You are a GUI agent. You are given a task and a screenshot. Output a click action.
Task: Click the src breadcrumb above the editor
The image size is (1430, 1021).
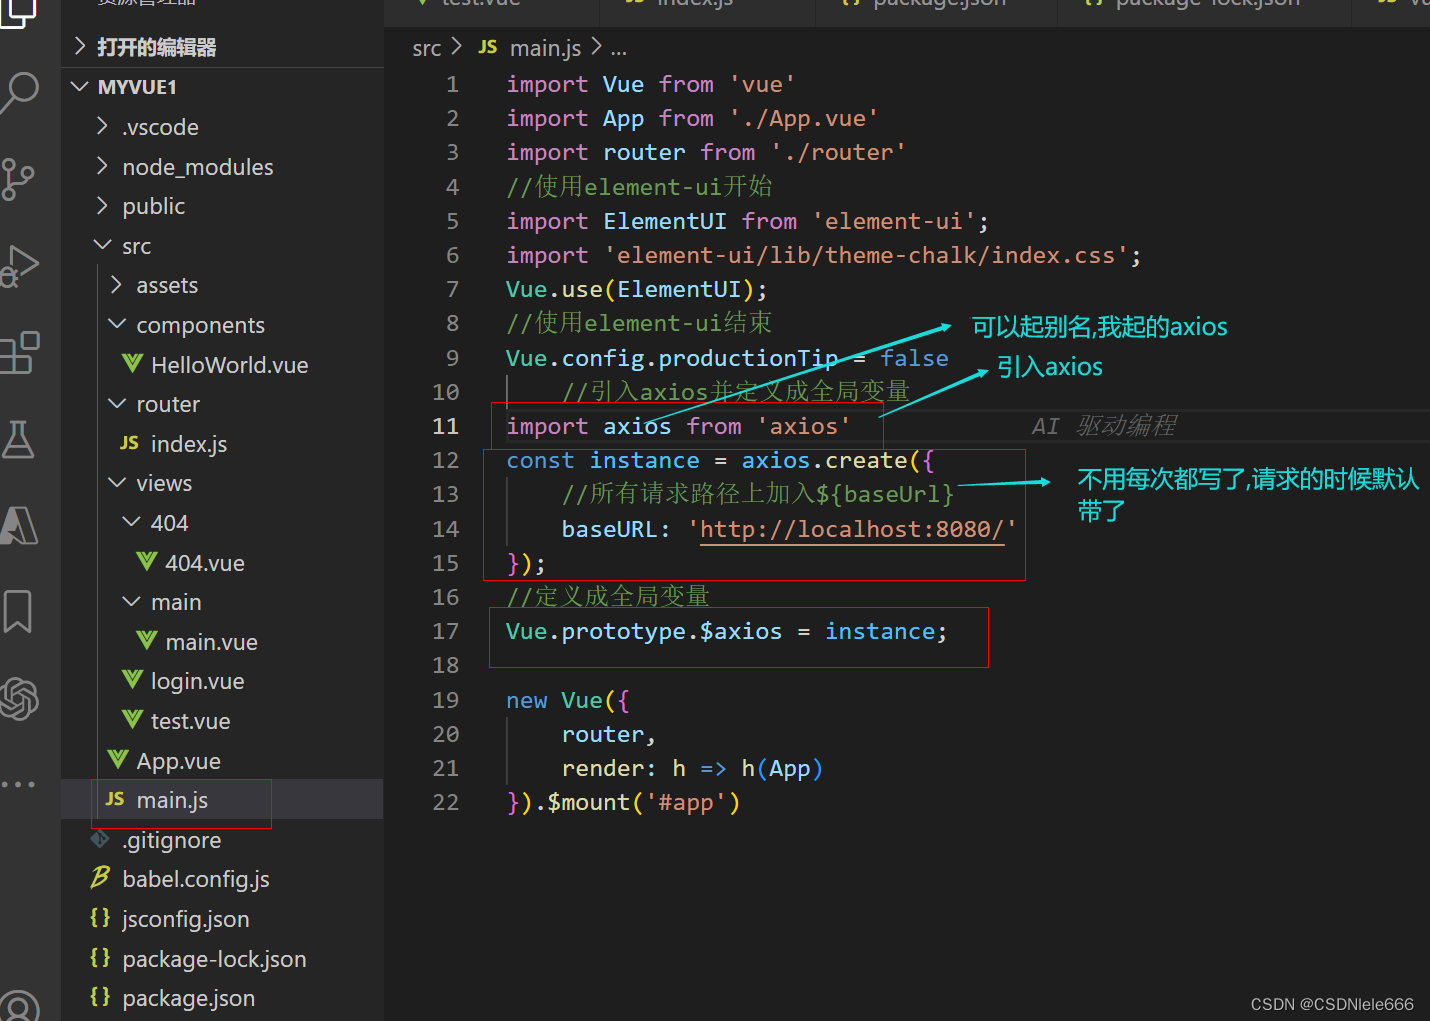pyautogui.click(x=426, y=47)
